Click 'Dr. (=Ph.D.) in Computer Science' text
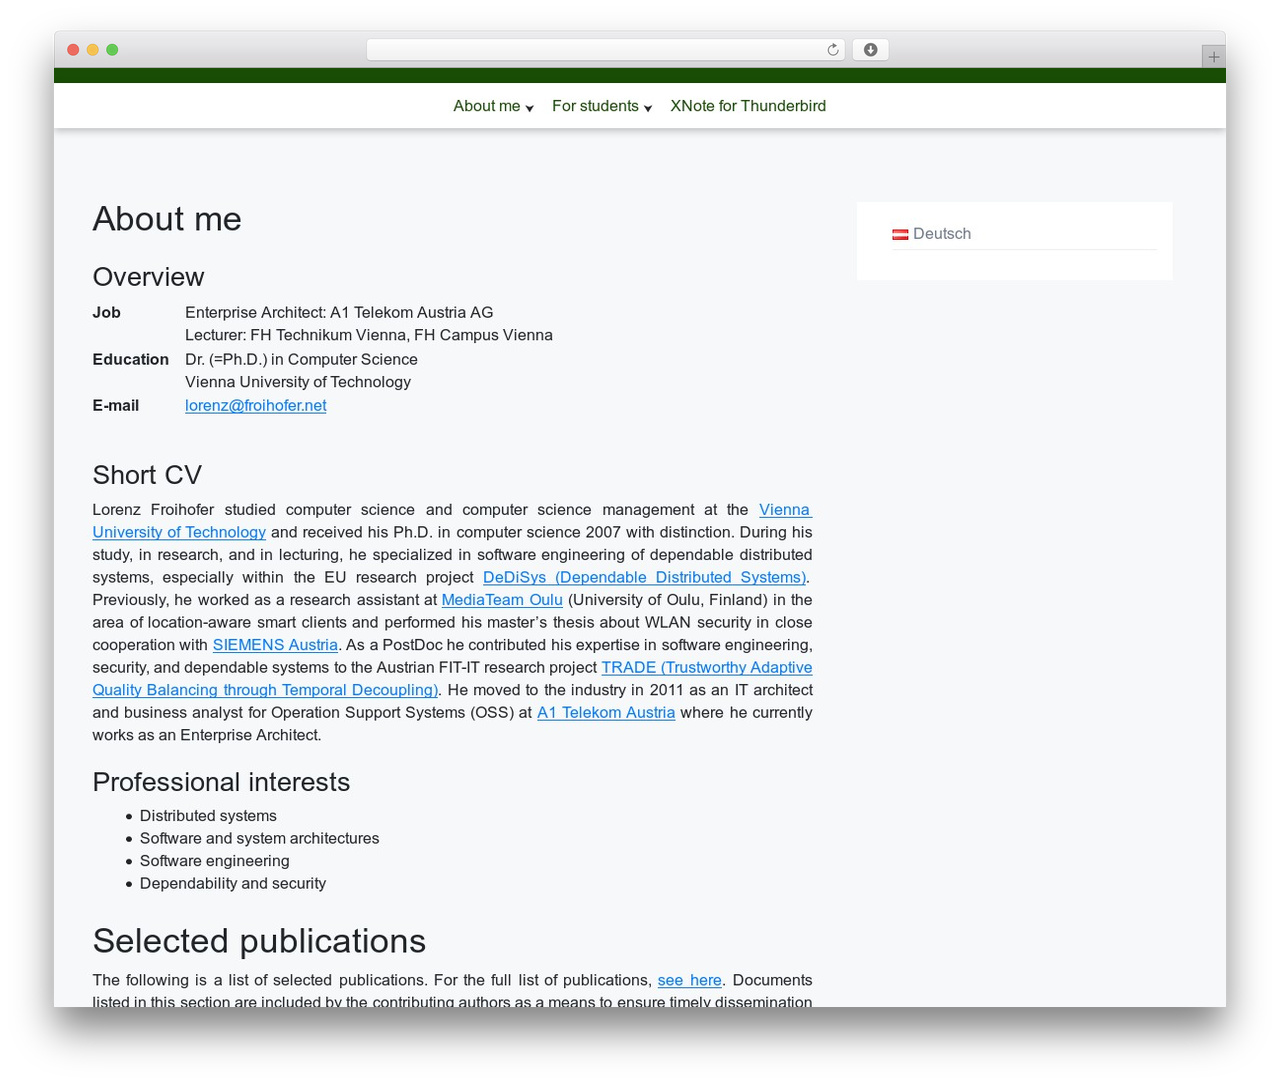The width and height of the screenshot is (1280, 1084). 301,359
